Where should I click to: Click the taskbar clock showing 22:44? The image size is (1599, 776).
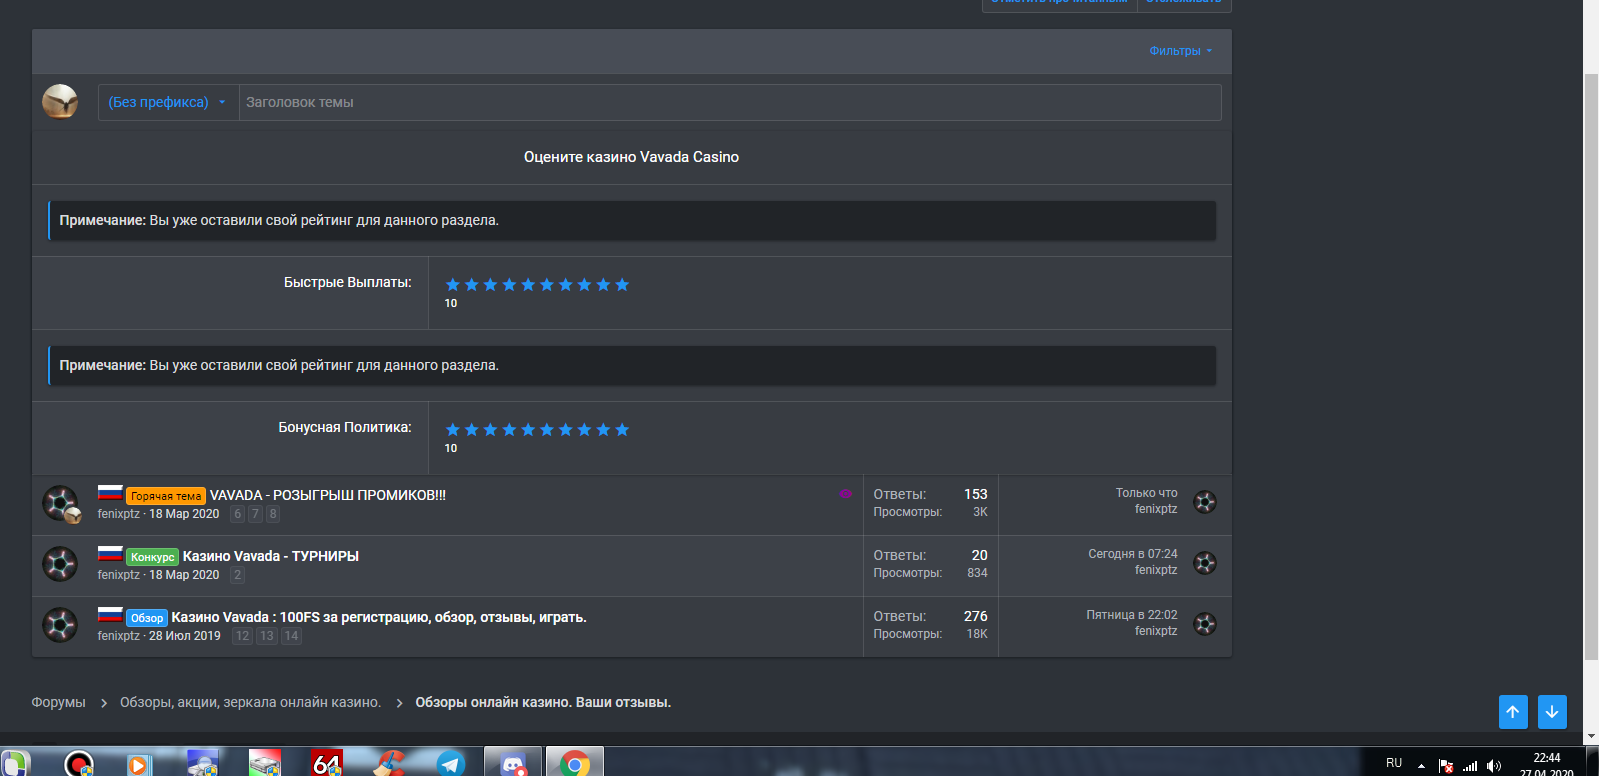(1547, 764)
